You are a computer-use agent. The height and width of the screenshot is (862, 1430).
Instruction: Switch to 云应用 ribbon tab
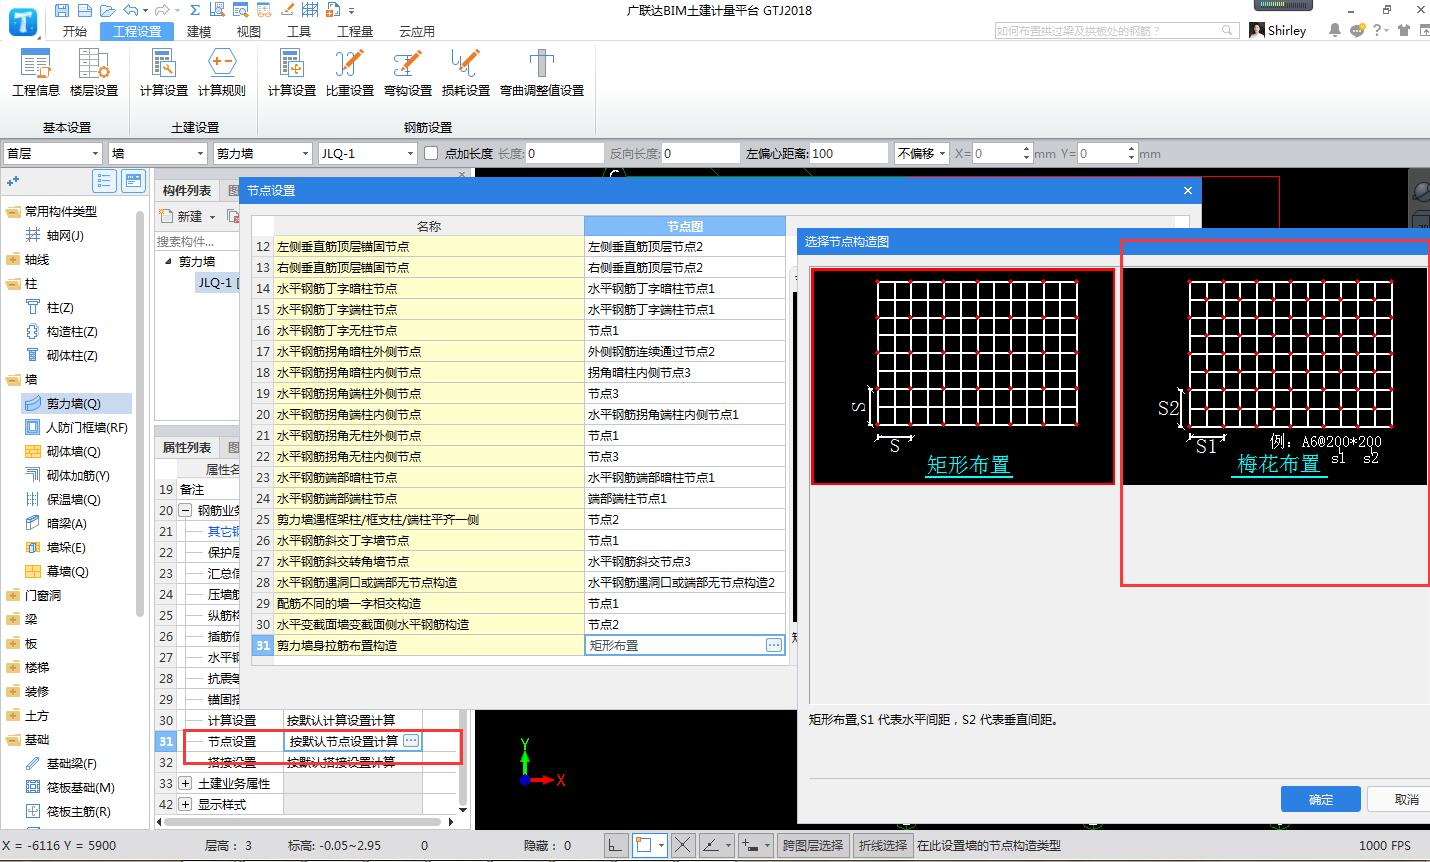[417, 31]
